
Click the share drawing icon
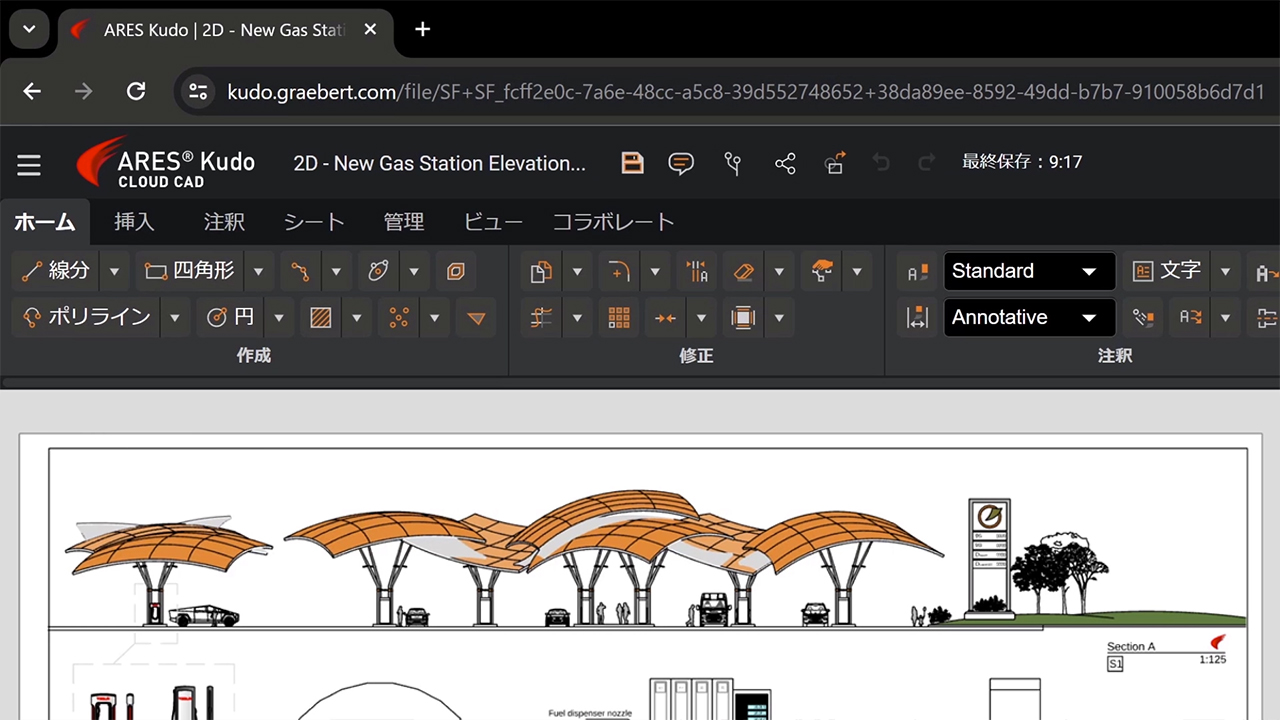pos(785,163)
